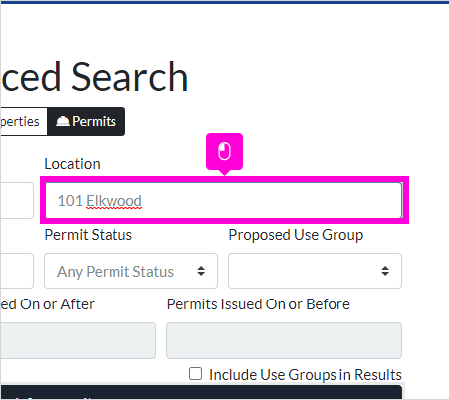
Task: Click the Permit Status up-down arrow icon
Action: click(201, 271)
